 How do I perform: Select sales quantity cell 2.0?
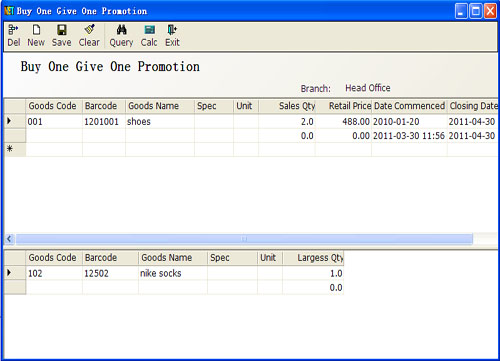tap(287, 122)
